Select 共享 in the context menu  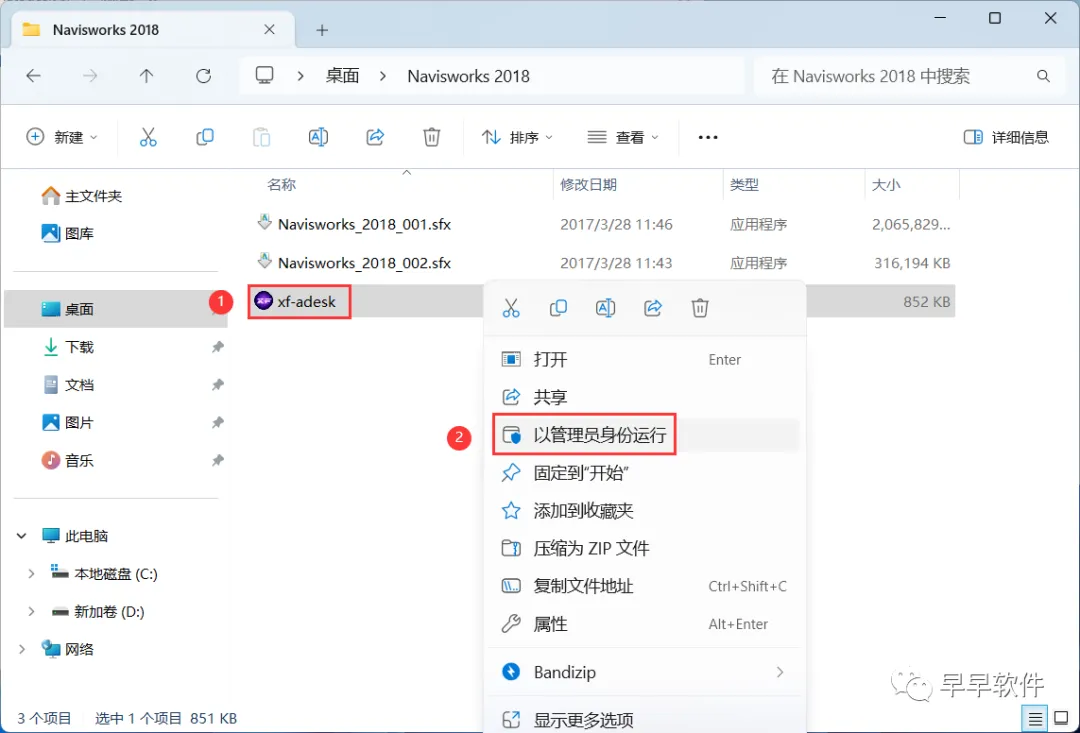coord(645,397)
